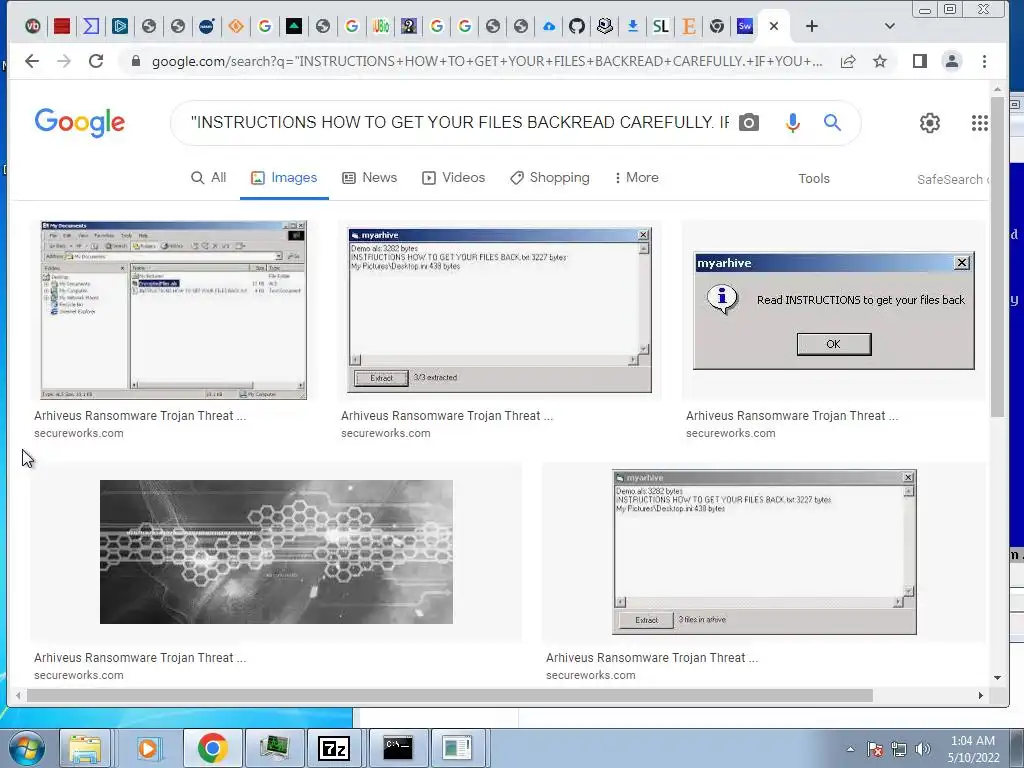
Task: Click the page's vertical scrollbar thumb
Action: point(997,257)
